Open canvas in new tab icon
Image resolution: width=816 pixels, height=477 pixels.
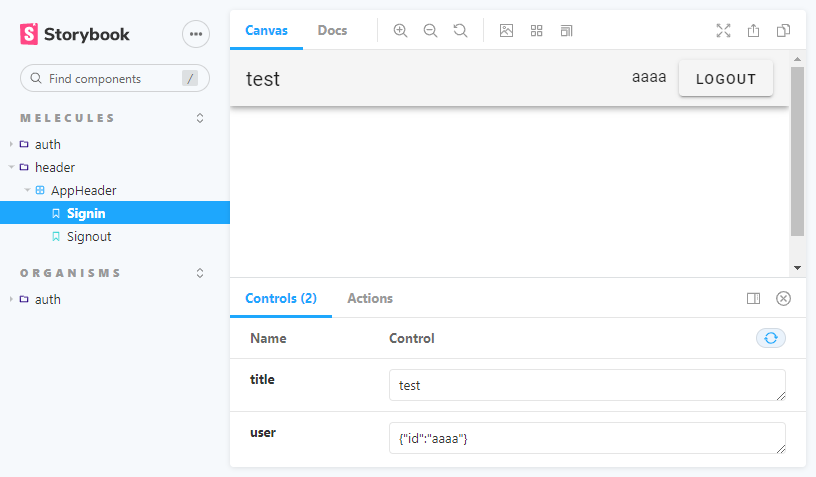(753, 31)
